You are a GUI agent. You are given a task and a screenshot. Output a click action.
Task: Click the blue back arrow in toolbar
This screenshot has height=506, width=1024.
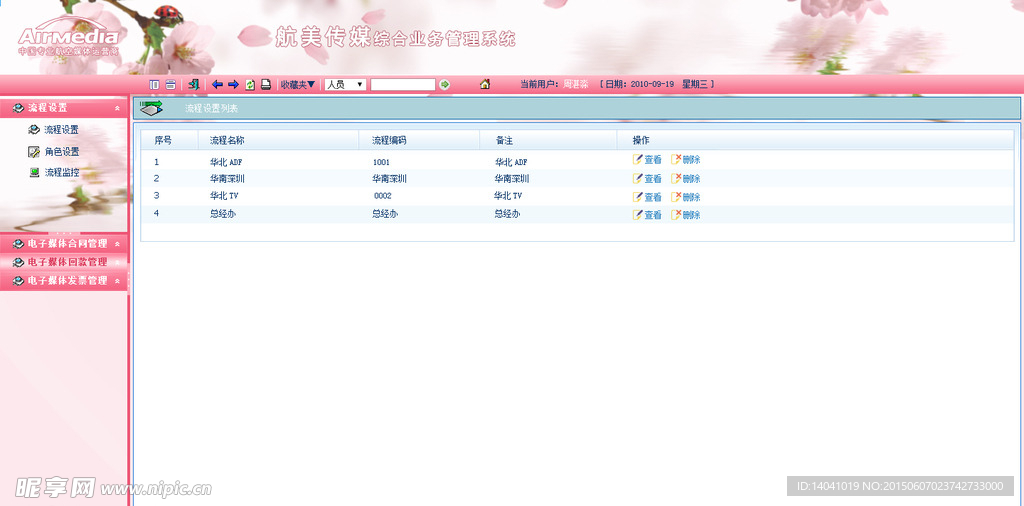click(x=217, y=85)
